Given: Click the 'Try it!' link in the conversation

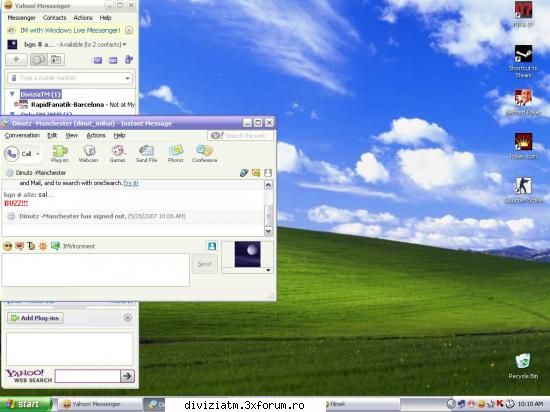Looking at the screenshot, I should (131, 183).
